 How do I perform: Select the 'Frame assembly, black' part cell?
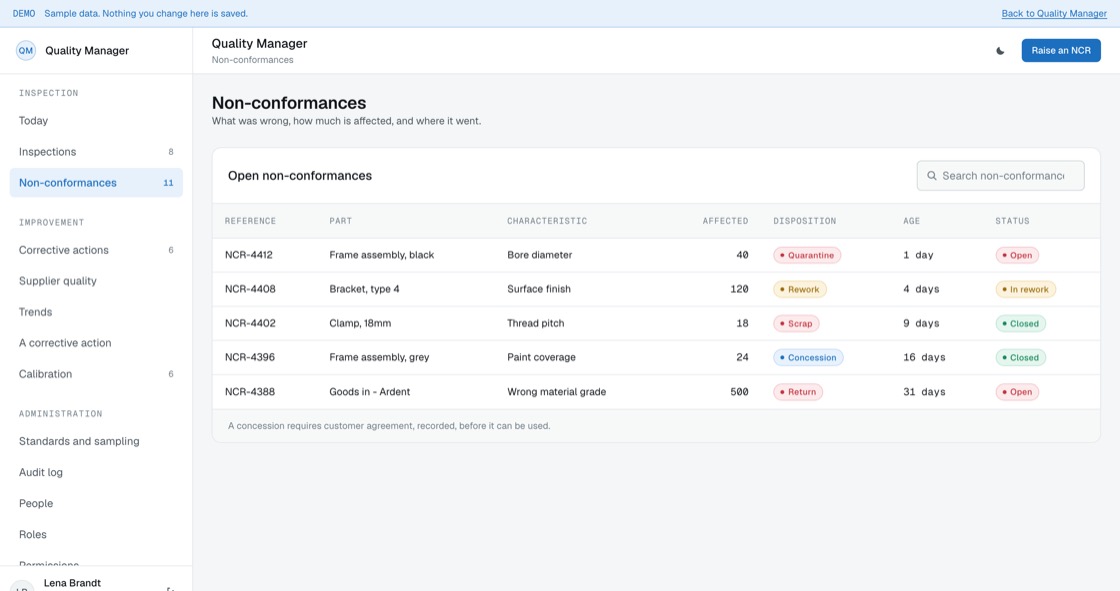pyautogui.click(x=381, y=255)
